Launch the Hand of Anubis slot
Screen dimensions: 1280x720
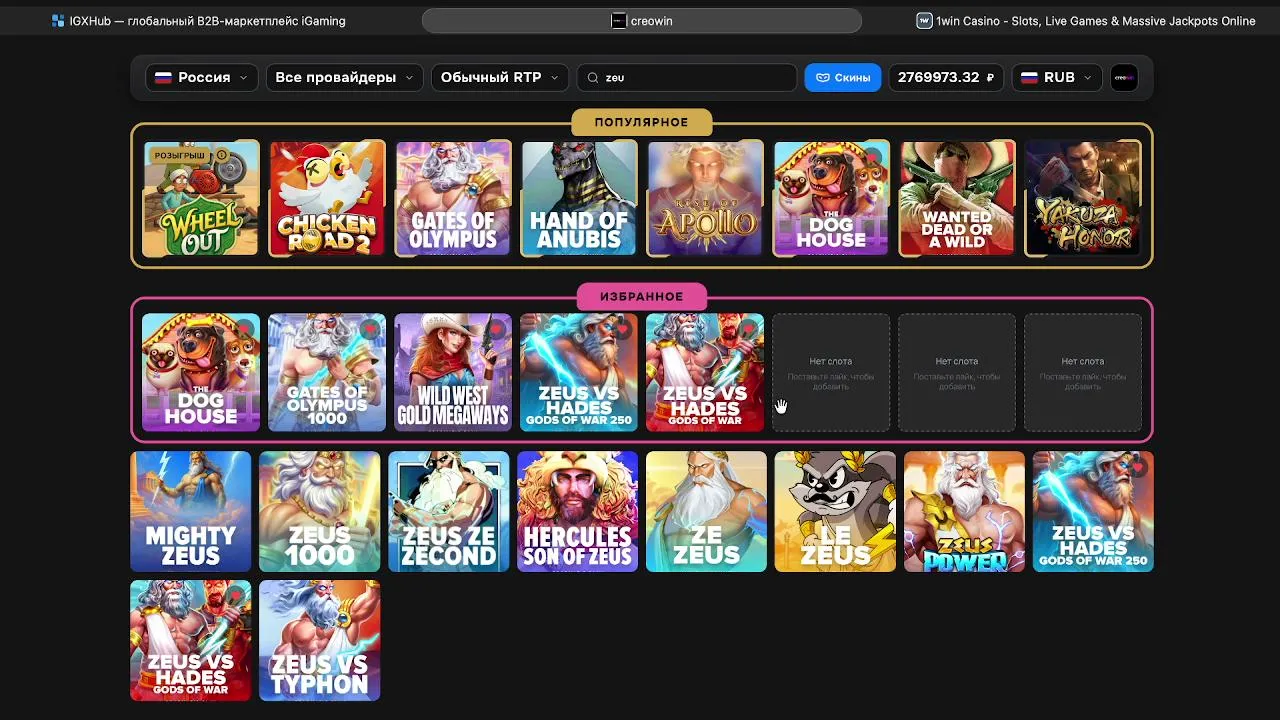[579, 198]
